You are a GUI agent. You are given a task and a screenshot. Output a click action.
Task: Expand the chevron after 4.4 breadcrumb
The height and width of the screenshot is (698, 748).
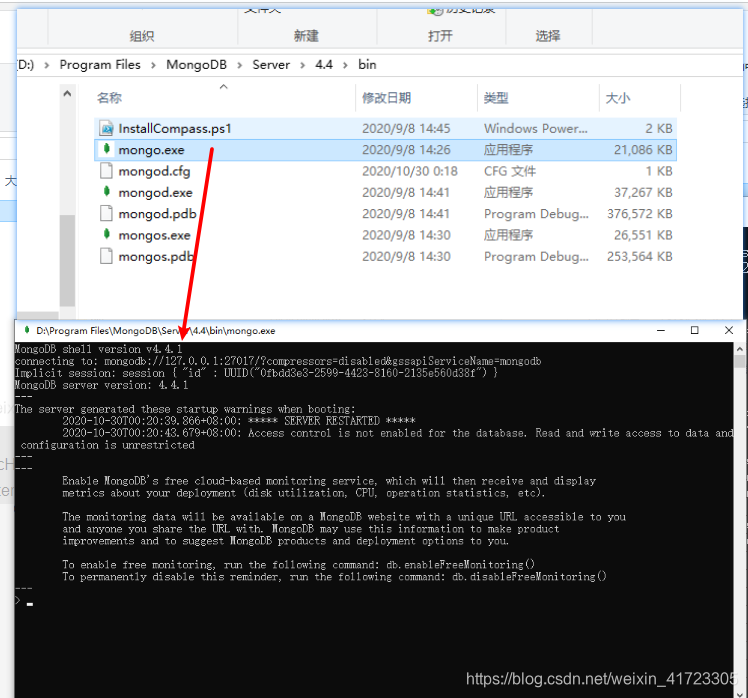click(x=345, y=65)
